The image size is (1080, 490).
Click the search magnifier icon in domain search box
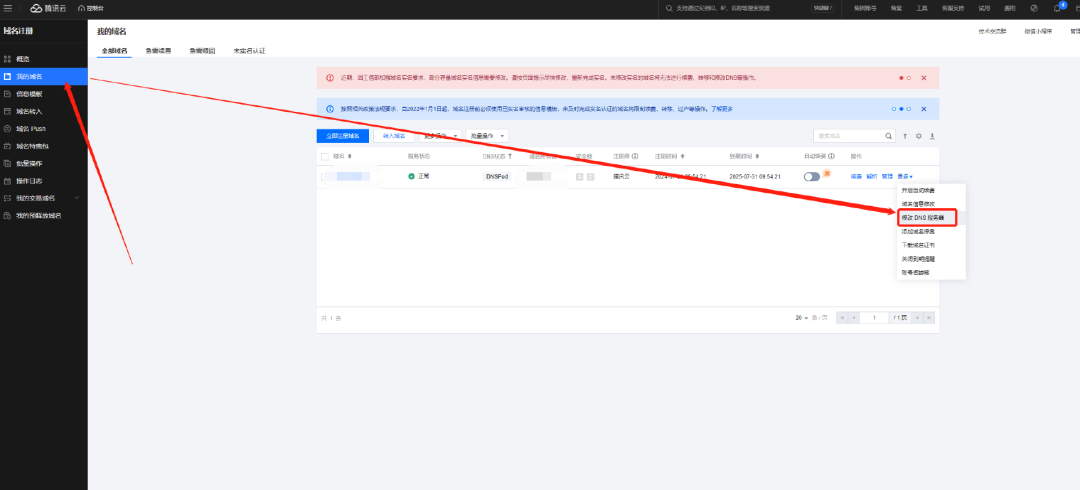pos(889,136)
